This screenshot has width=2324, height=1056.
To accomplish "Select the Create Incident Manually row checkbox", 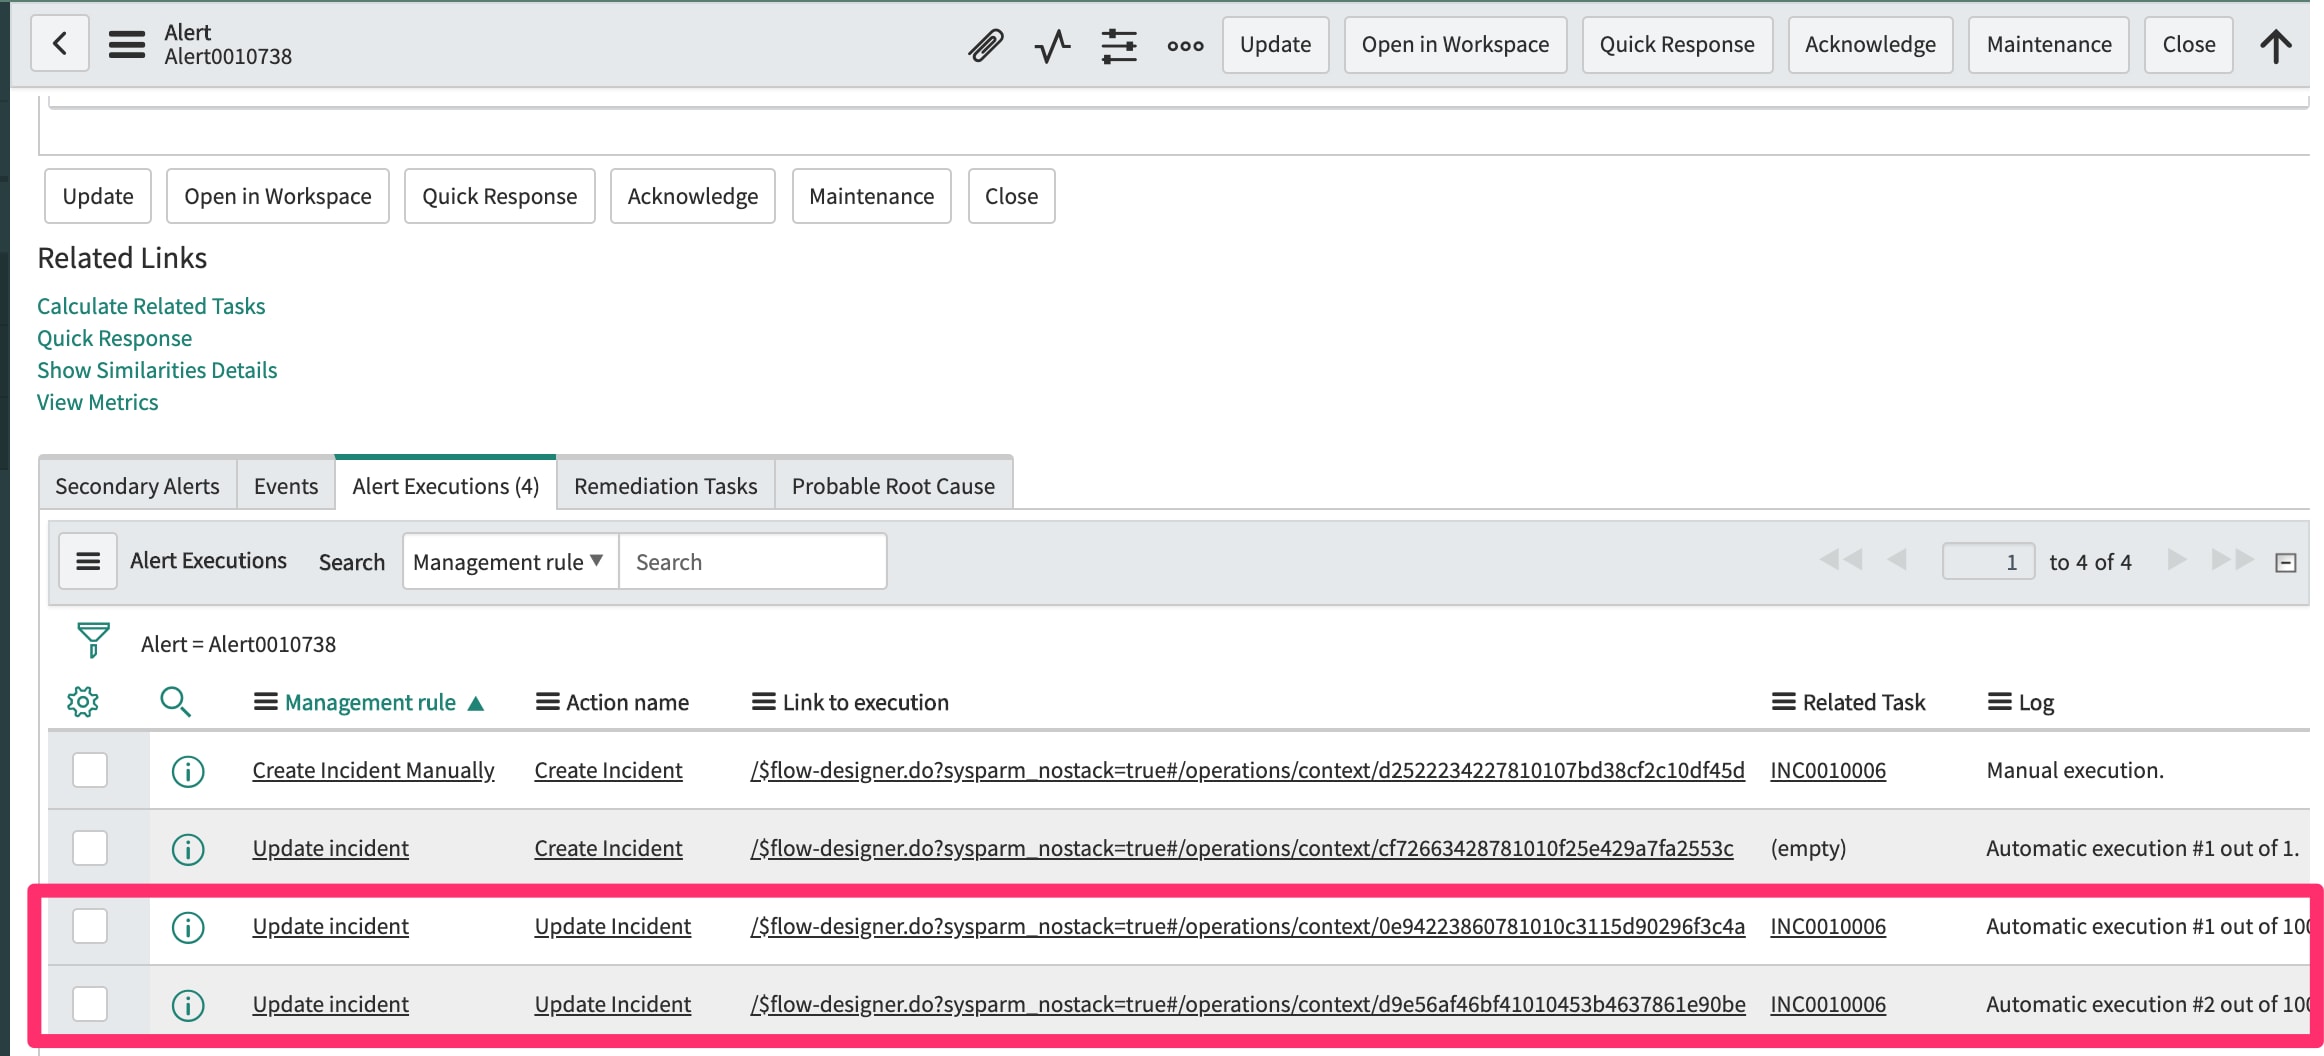I will click(90, 771).
